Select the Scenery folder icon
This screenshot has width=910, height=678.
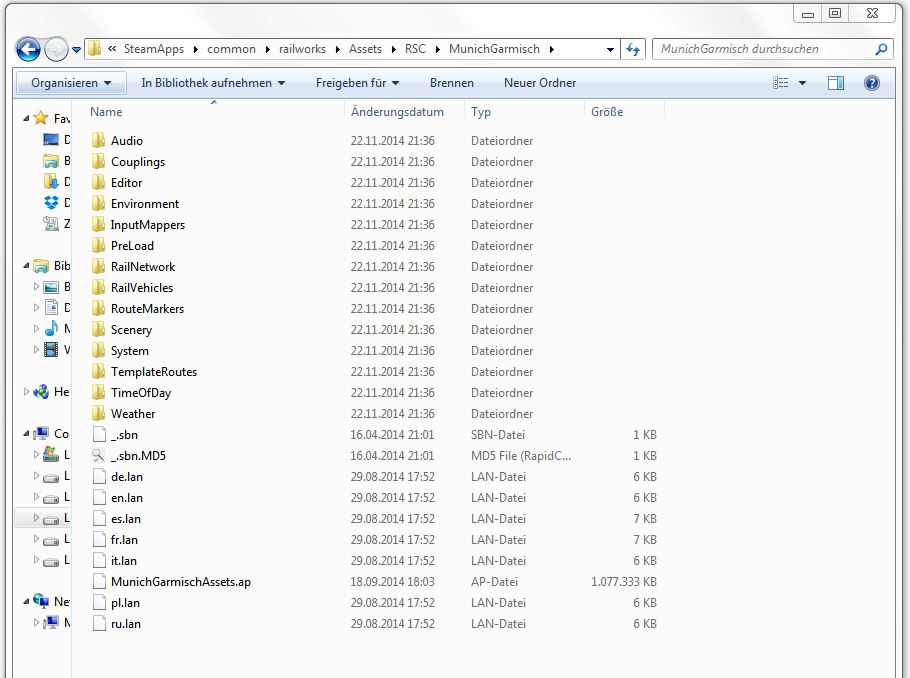tap(99, 329)
